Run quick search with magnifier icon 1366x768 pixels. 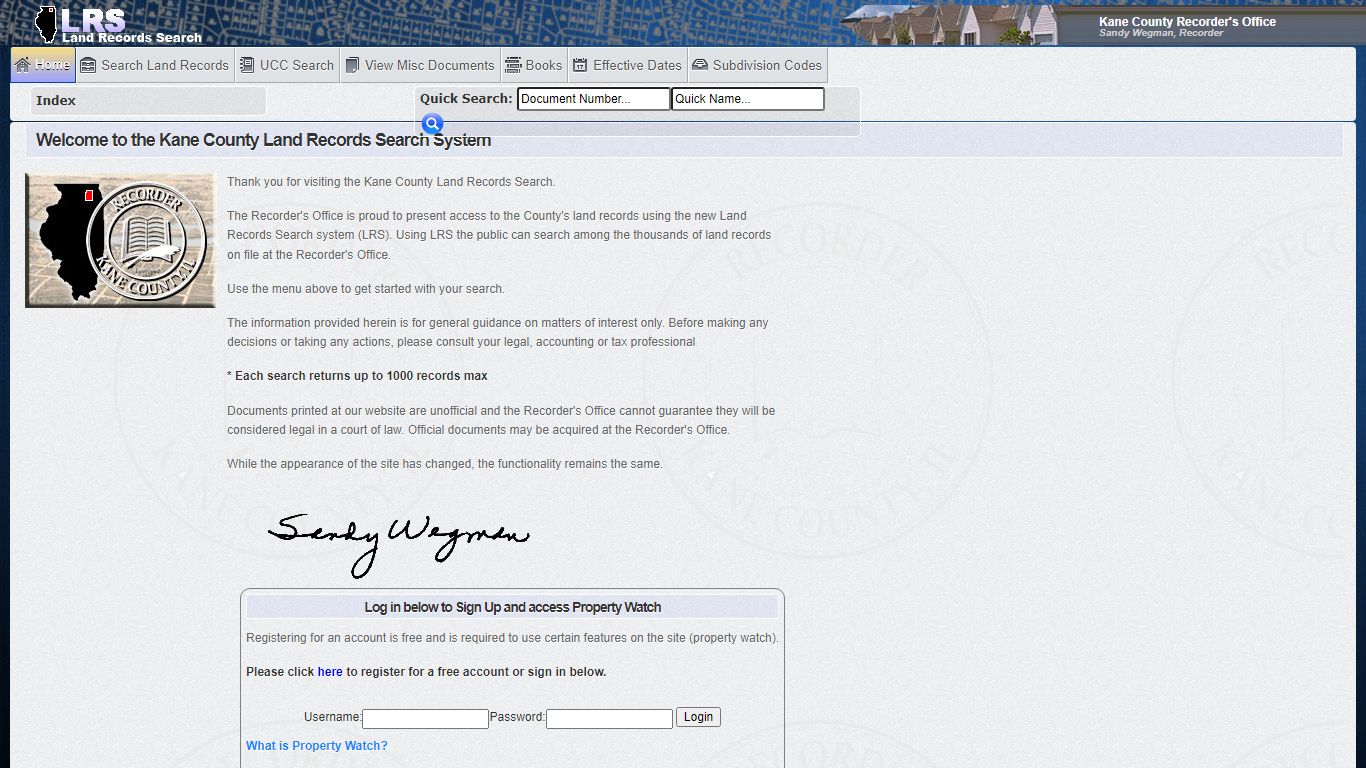pos(432,124)
